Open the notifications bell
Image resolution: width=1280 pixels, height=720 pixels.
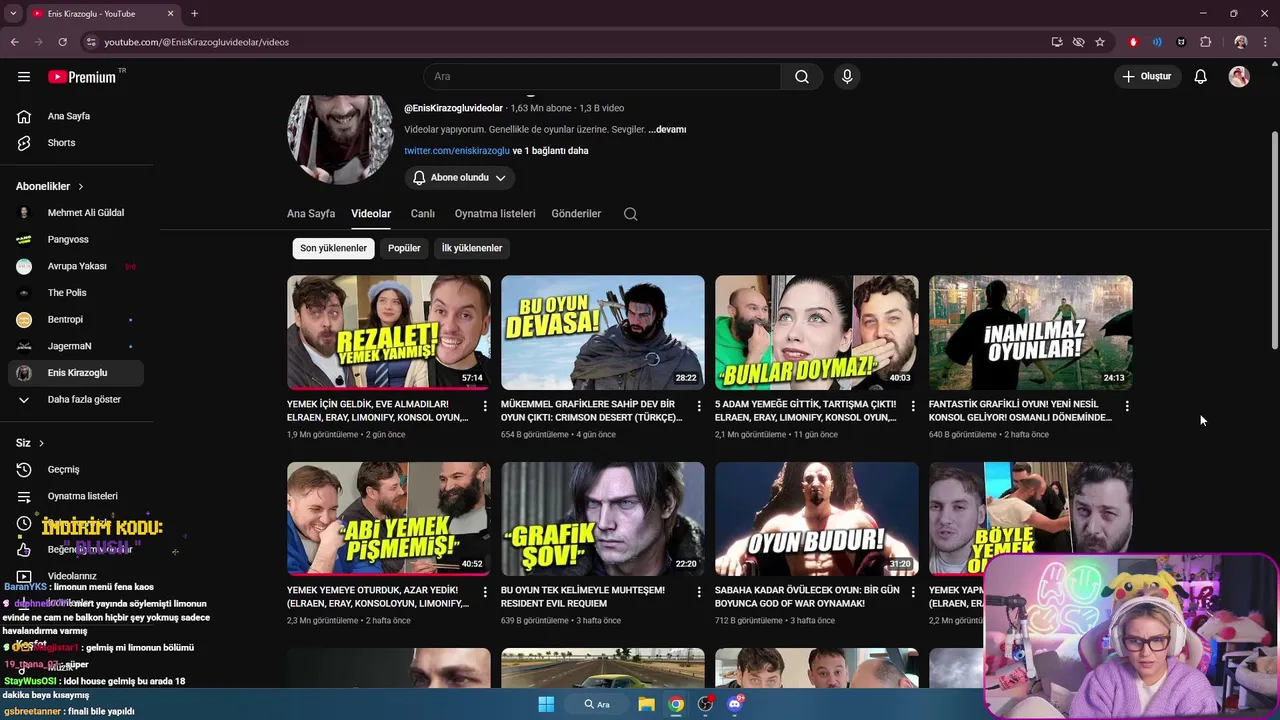[1200, 76]
